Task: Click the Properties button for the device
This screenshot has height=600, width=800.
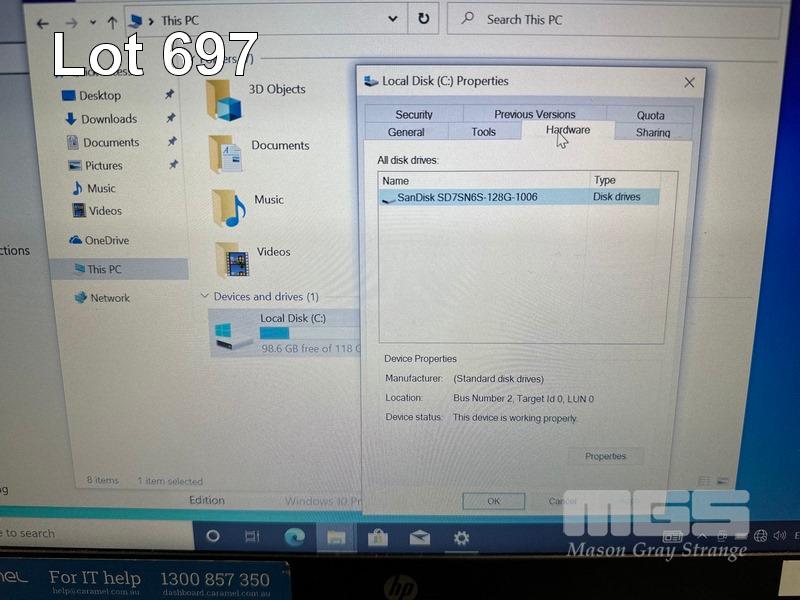Action: (x=605, y=456)
